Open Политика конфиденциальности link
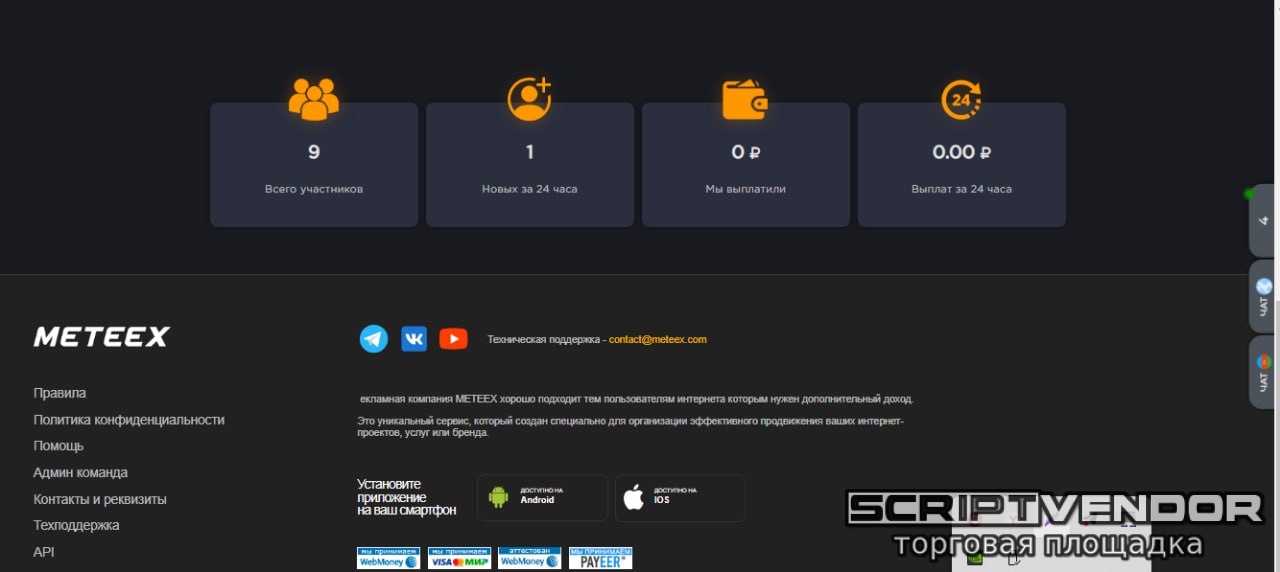The height and width of the screenshot is (572, 1280). (x=129, y=420)
